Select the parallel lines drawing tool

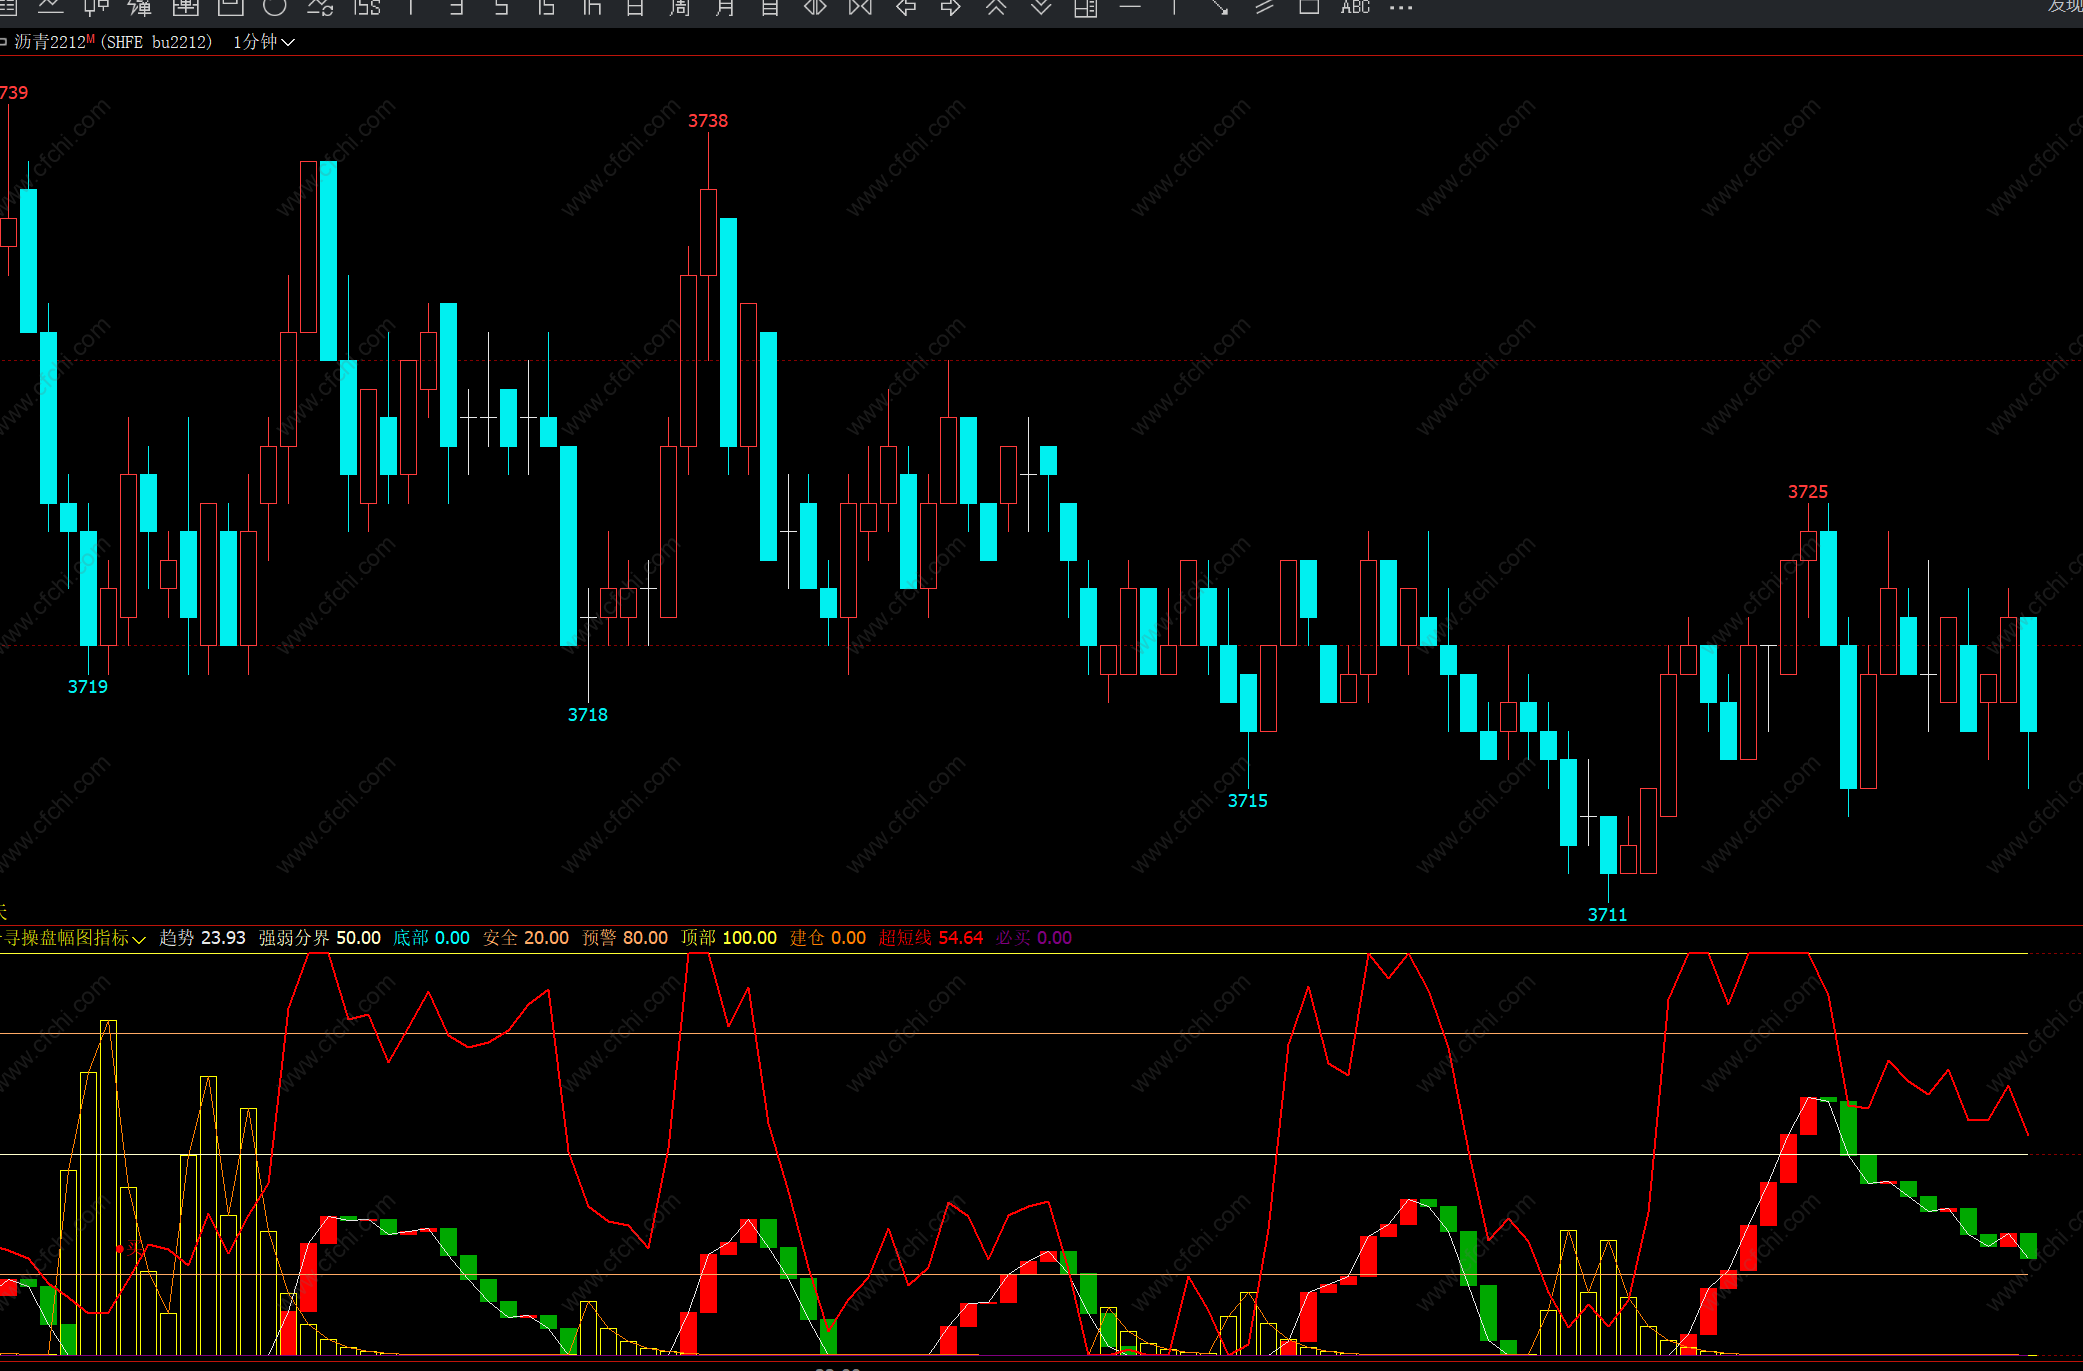[x=1264, y=7]
